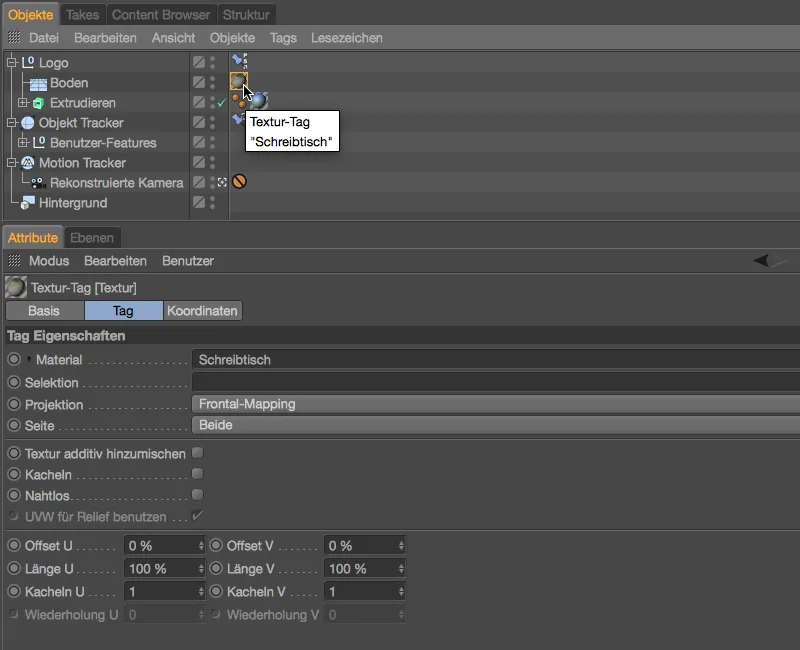Collapse the Objekt Tracker hierarchy
This screenshot has width=800, height=650.
pyautogui.click(x=11, y=123)
